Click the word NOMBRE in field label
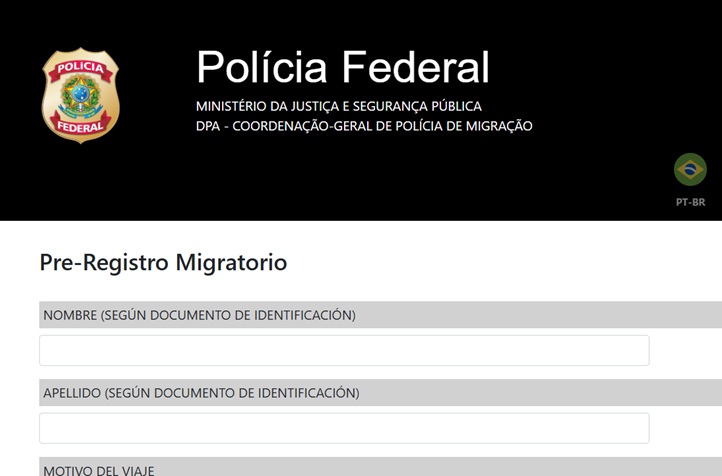This screenshot has height=476, width=722. (x=69, y=315)
